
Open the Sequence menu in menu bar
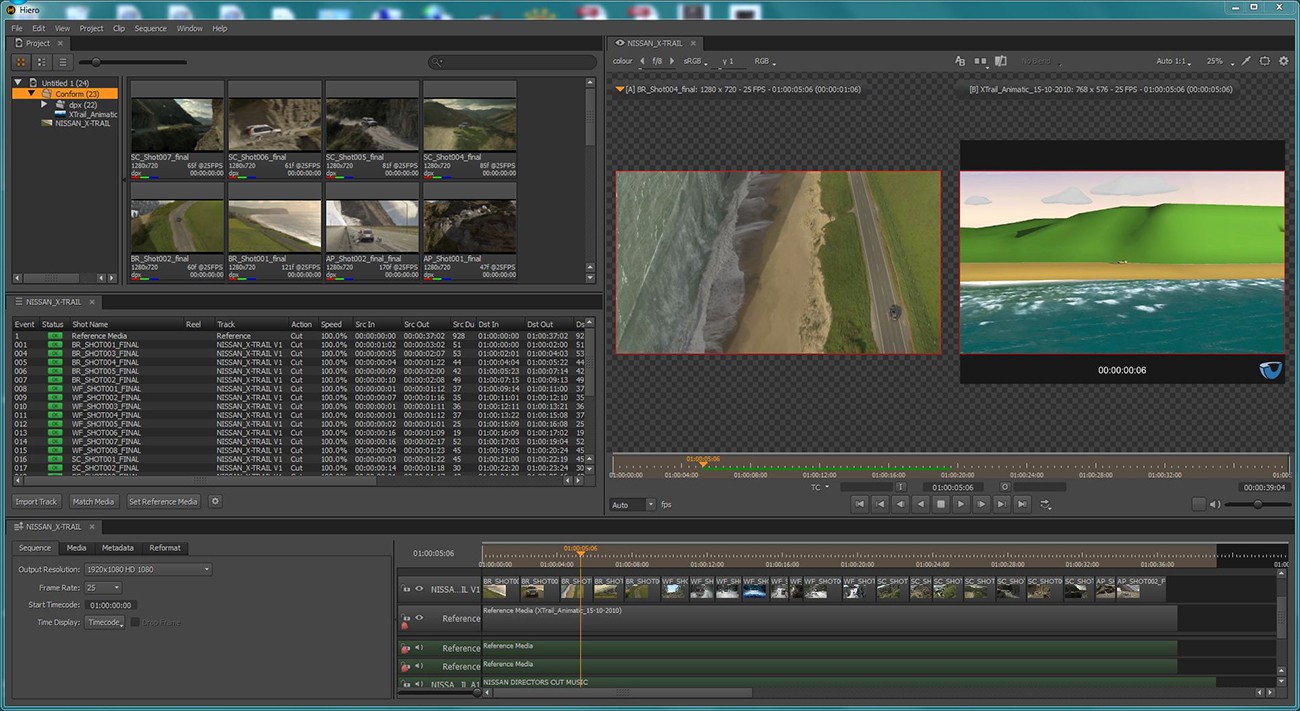click(150, 28)
